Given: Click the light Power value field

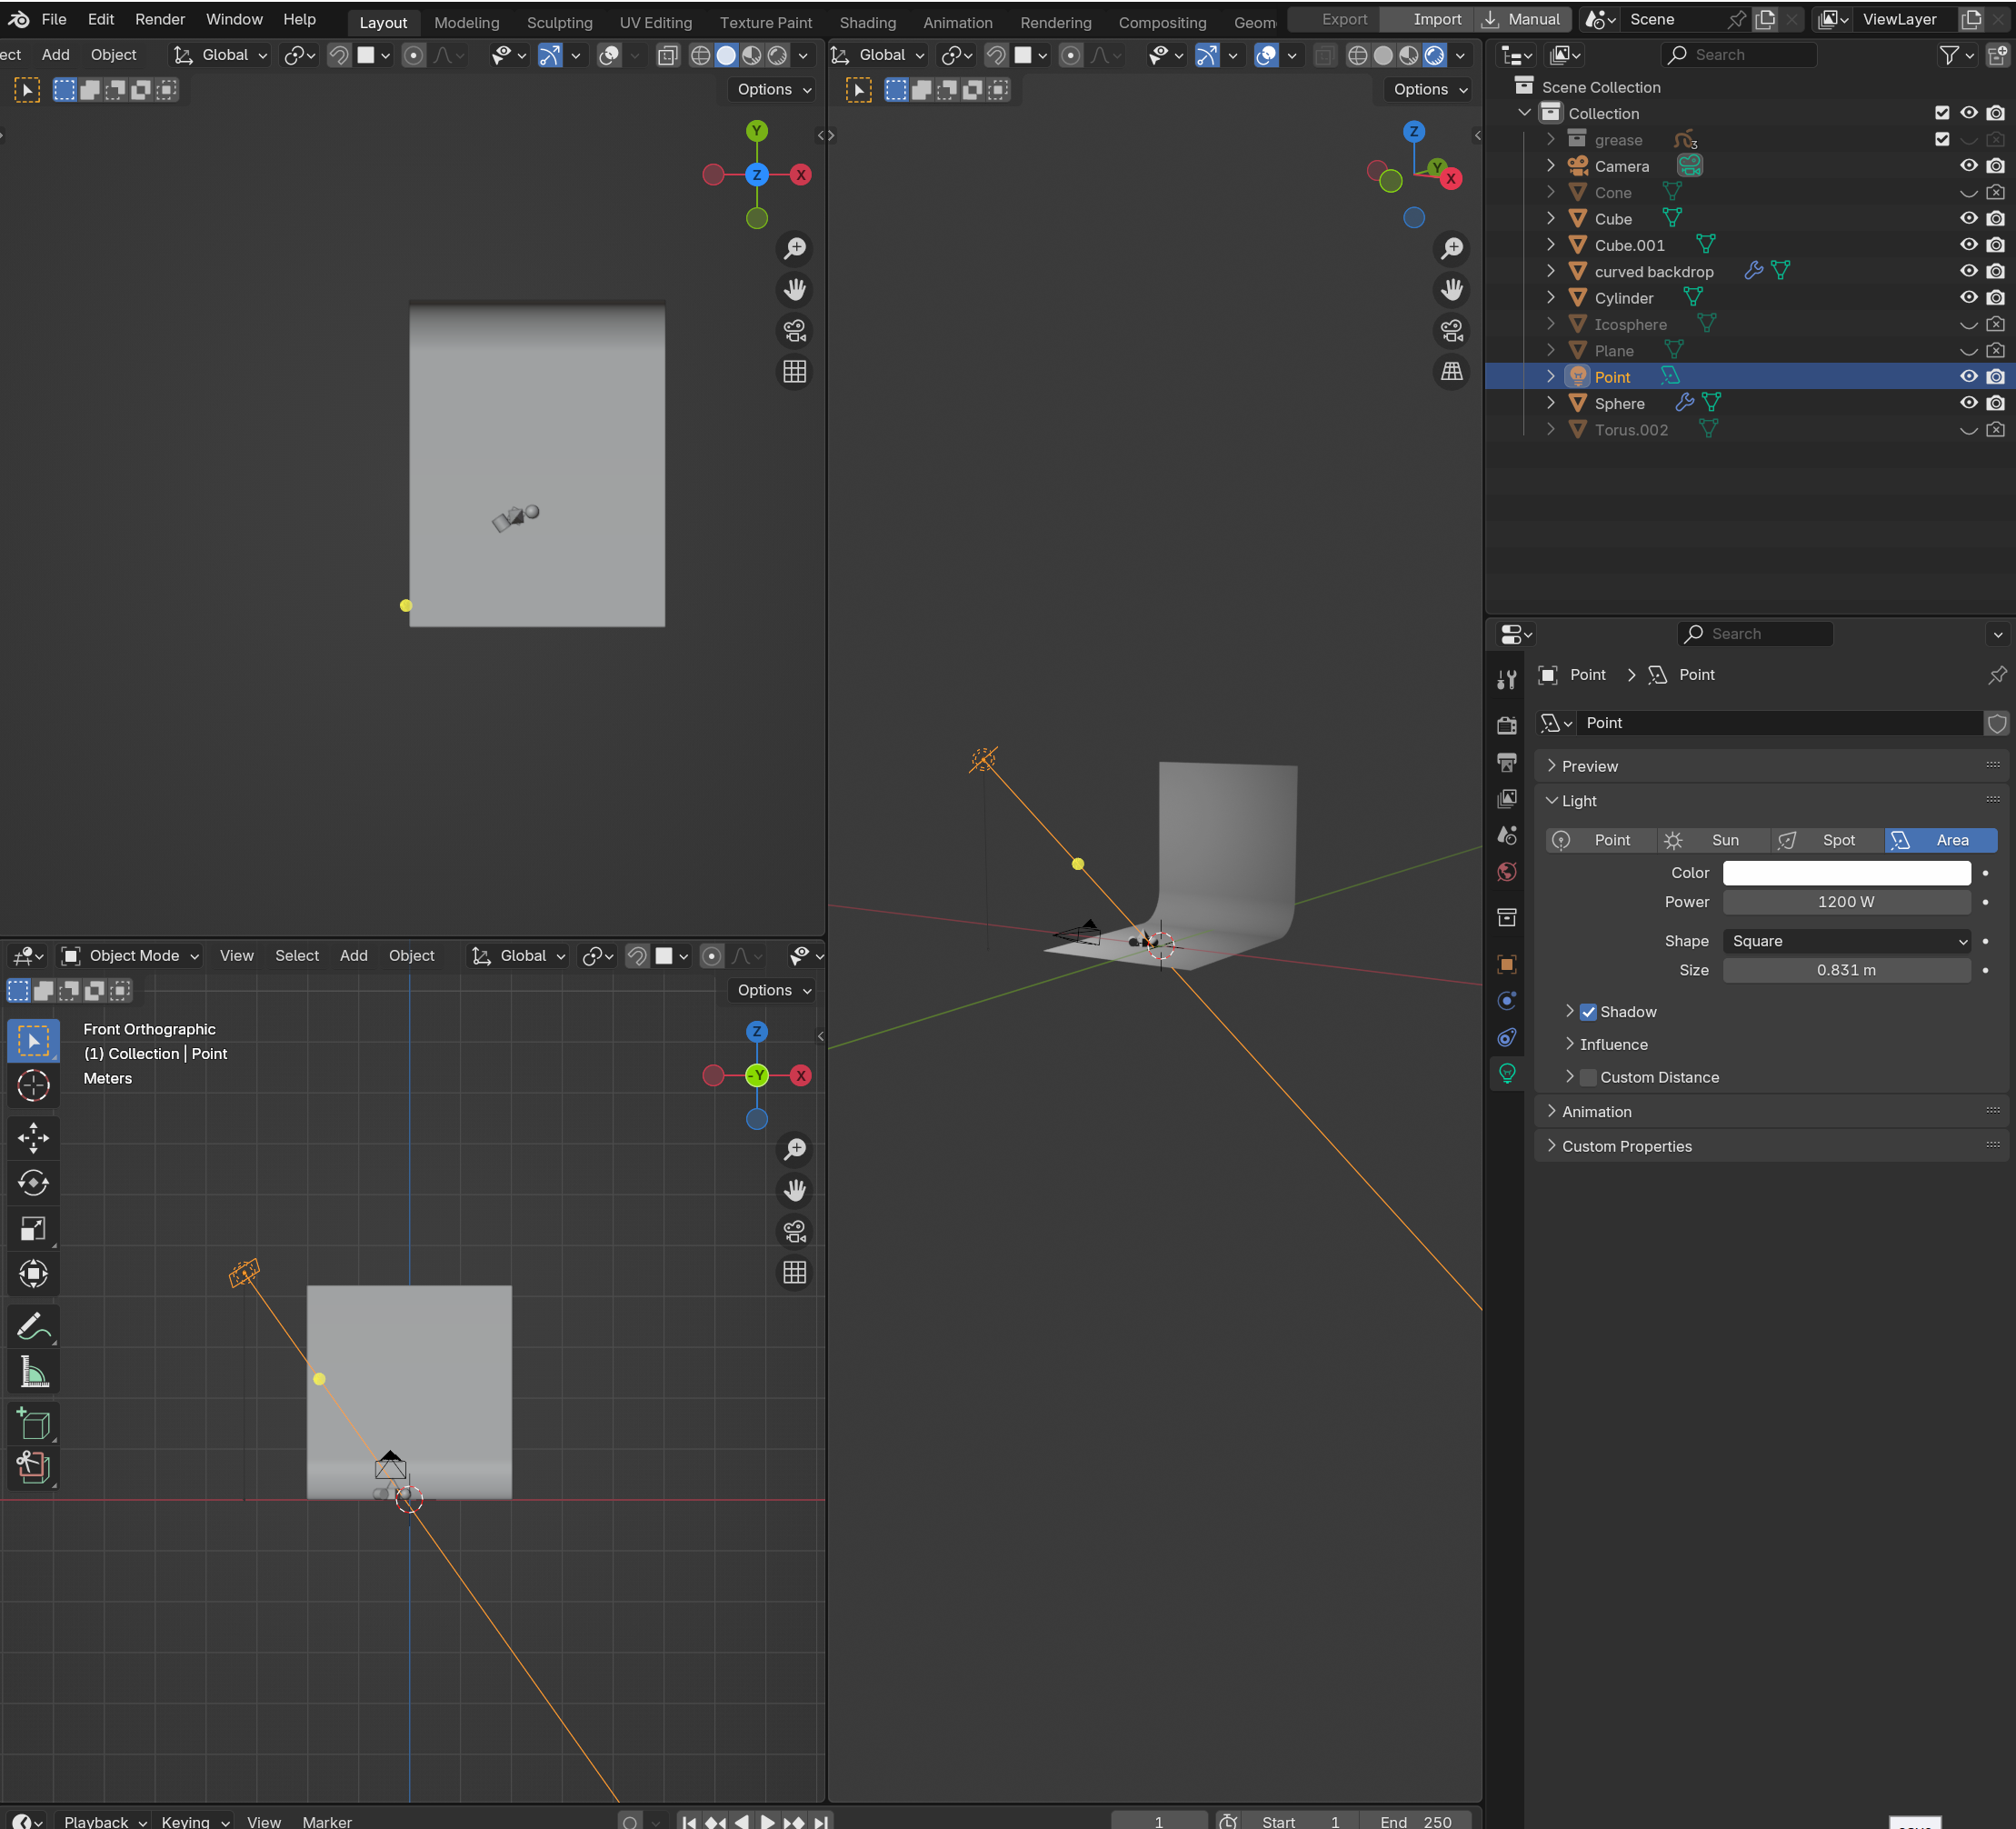Looking at the screenshot, I should pyautogui.click(x=1846, y=902).
